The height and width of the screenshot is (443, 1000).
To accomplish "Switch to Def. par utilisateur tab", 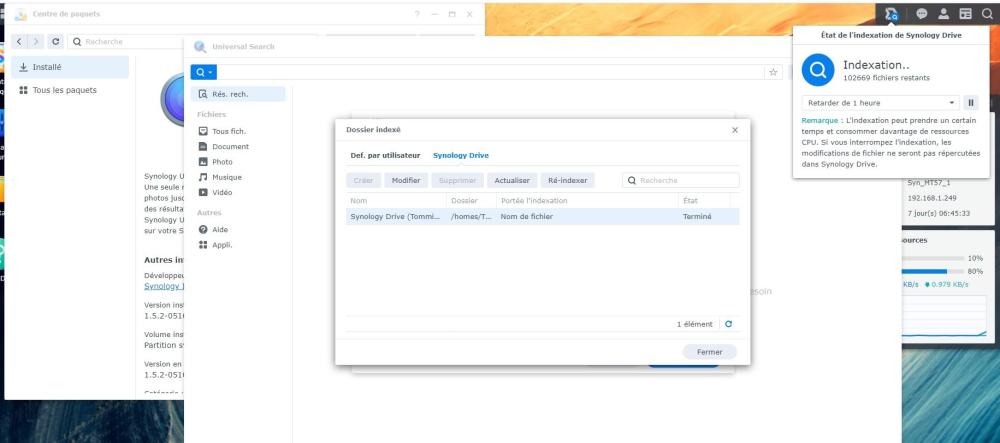I will tap(385, 156).
